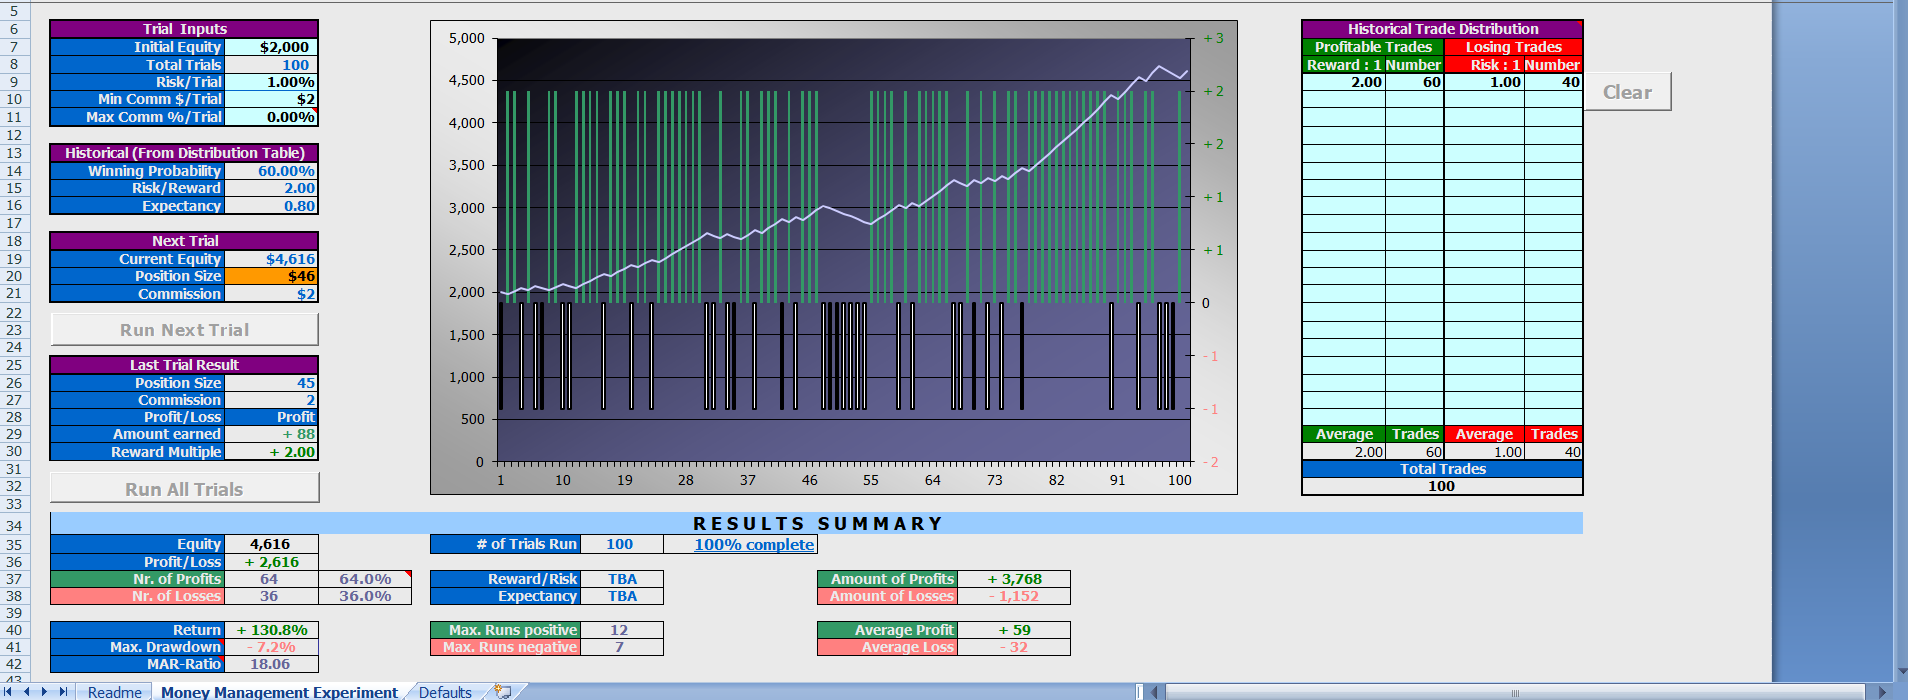Screen dimensions: 1908x700
Task: Click vertical scrollbar down arrow
Action: (1901, 672)
